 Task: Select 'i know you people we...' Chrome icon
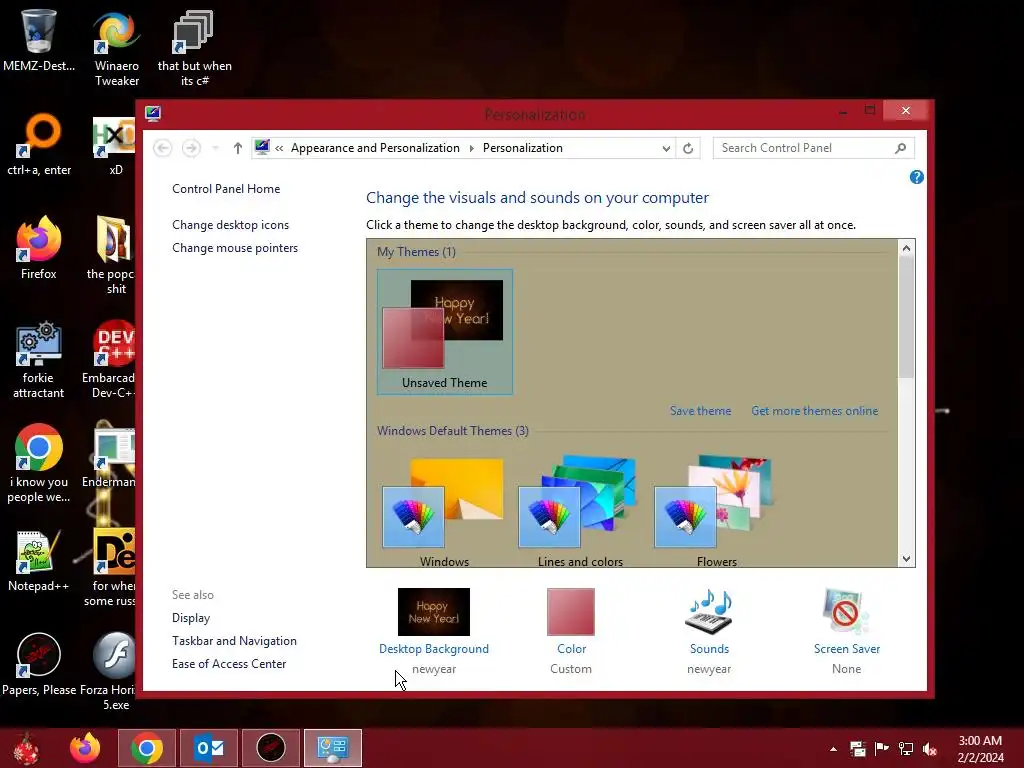(39, 464)
